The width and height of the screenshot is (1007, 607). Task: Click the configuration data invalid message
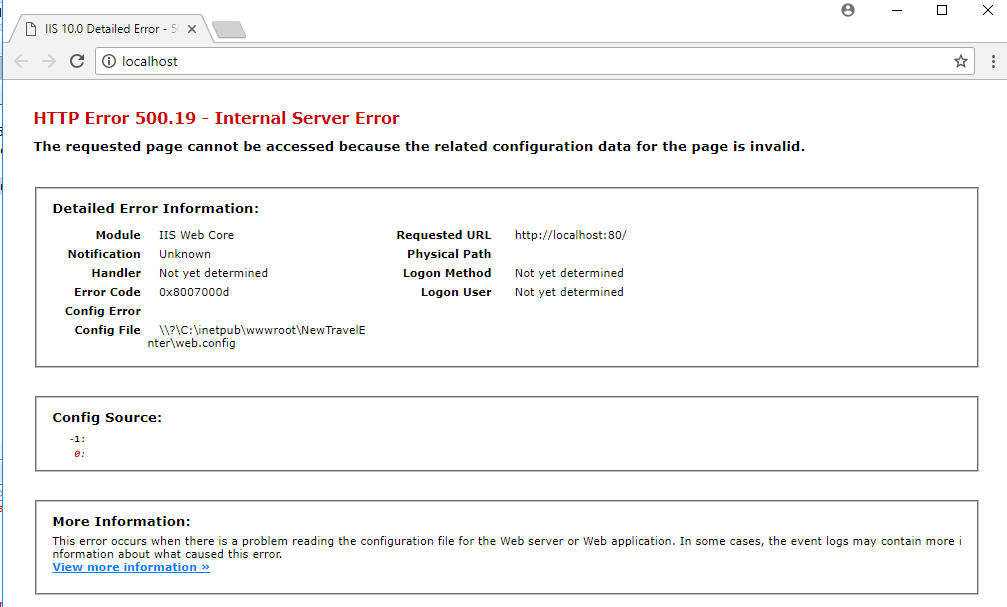tap(419, 147)
